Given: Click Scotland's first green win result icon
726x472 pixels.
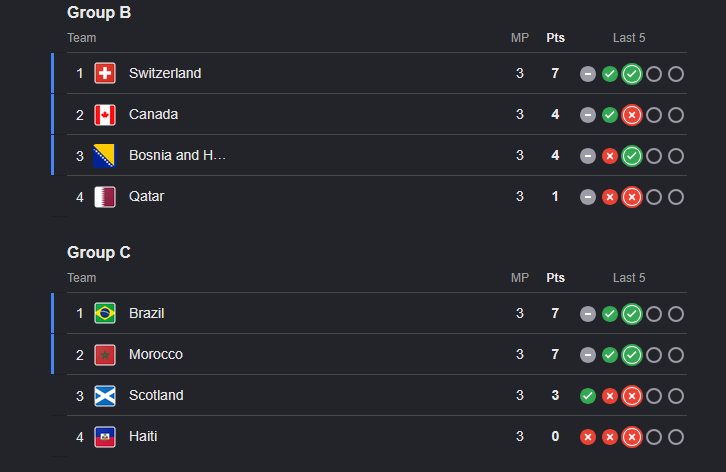Looking at the screenshot, I should (588, 396).
